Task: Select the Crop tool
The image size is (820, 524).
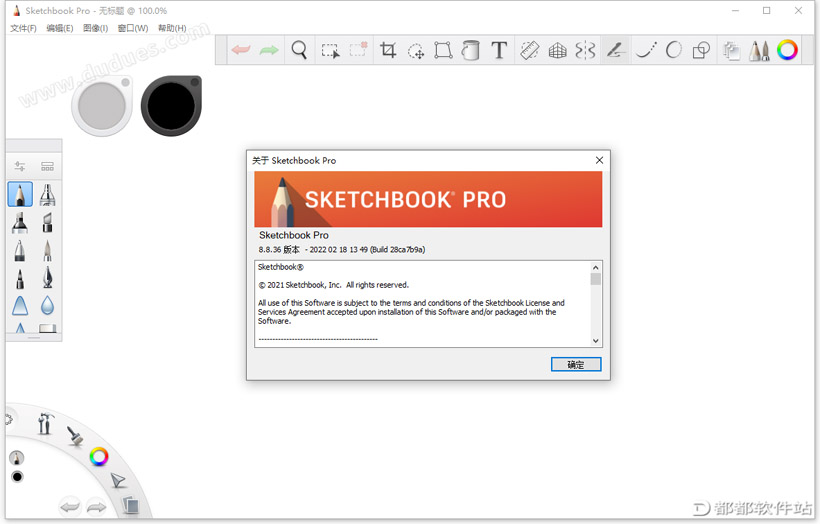Action: [x=388, y=50]
